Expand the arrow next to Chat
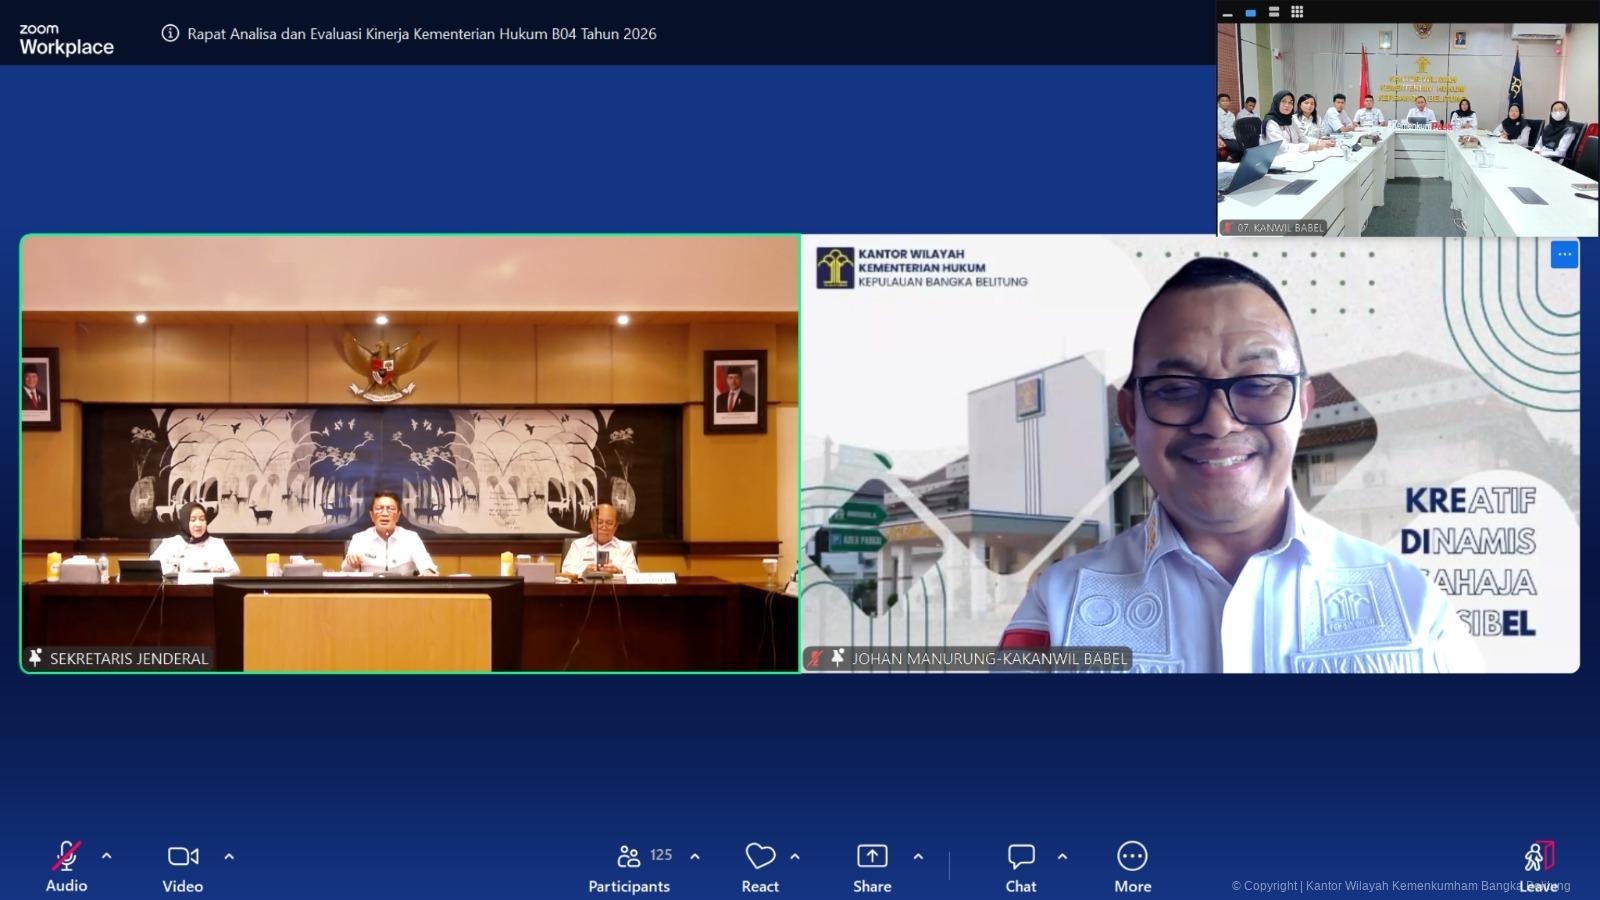1600x900 pixels. 1062,856
